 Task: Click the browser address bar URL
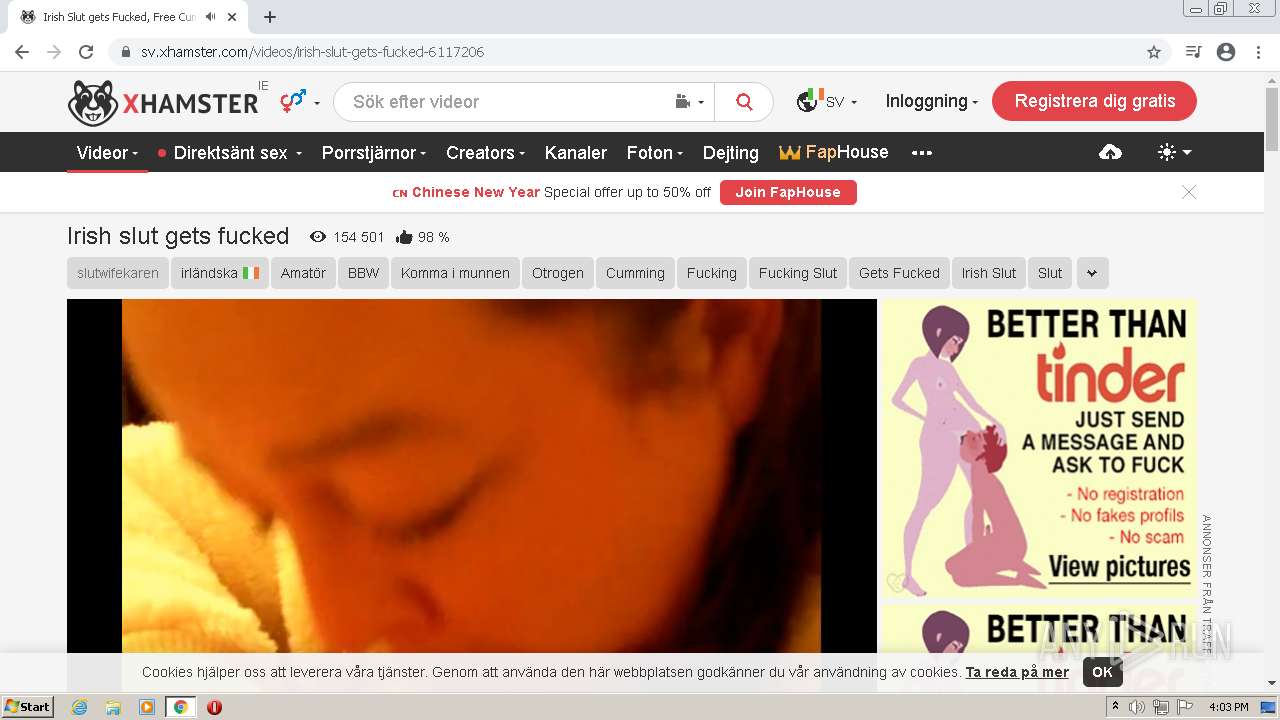312,52
